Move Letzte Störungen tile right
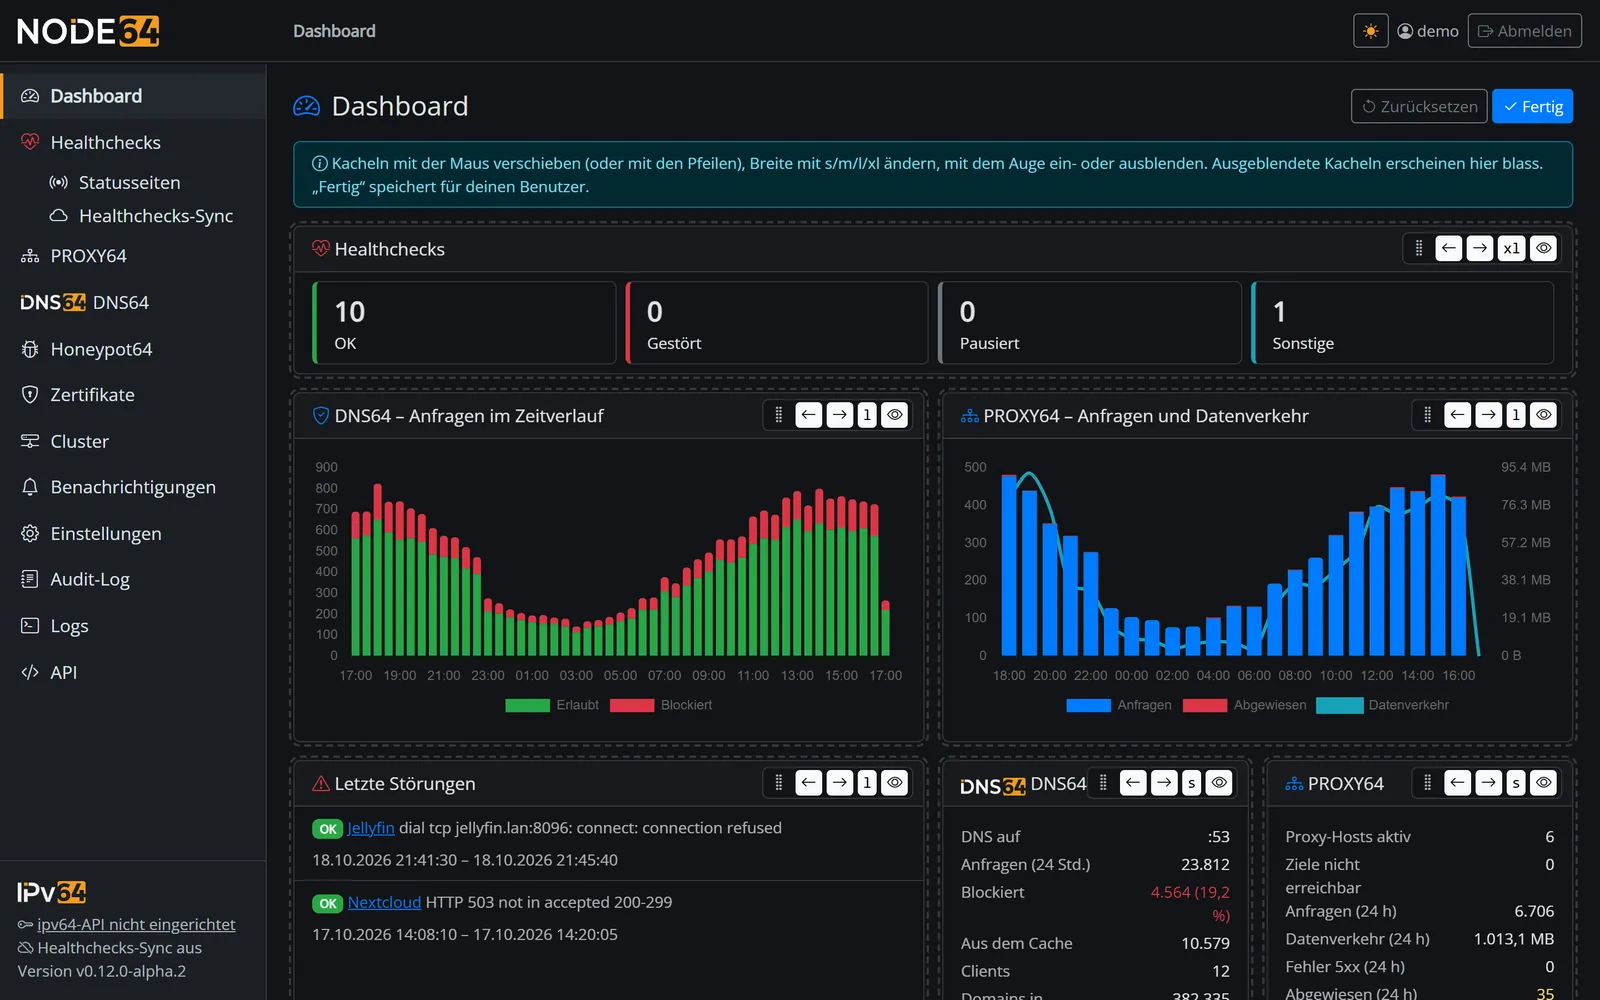 [840, 783]
